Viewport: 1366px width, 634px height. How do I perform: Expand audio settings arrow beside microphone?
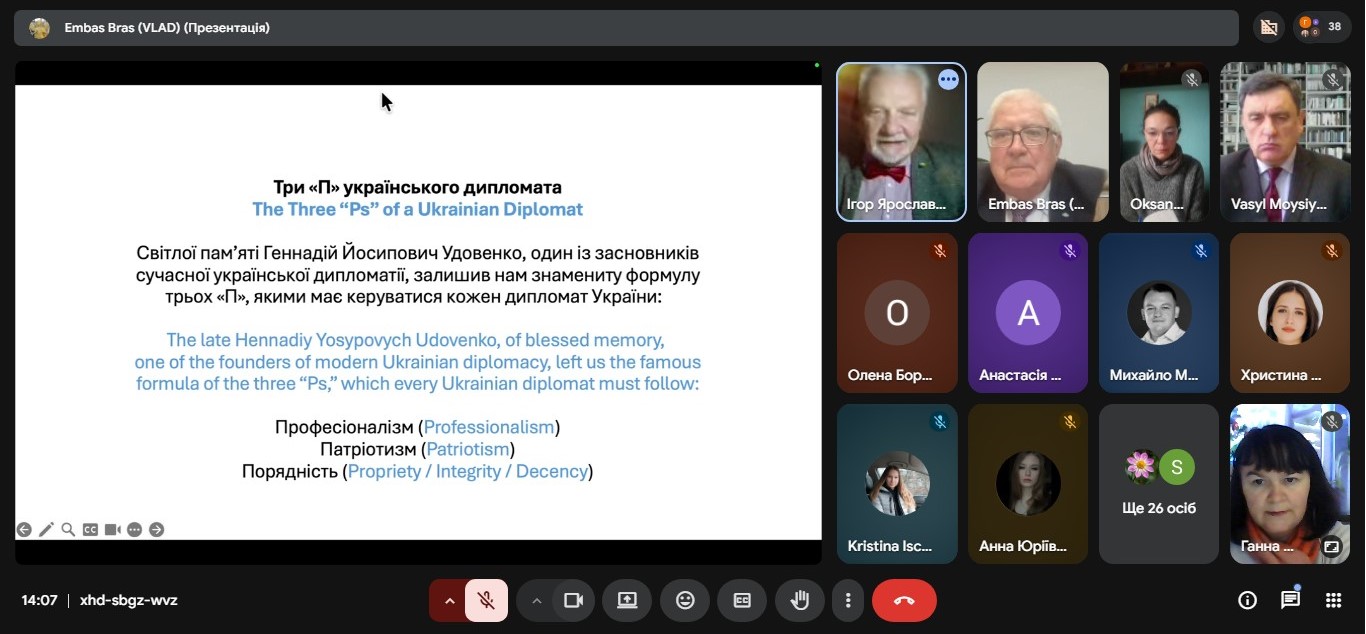(x=449, y=600)
